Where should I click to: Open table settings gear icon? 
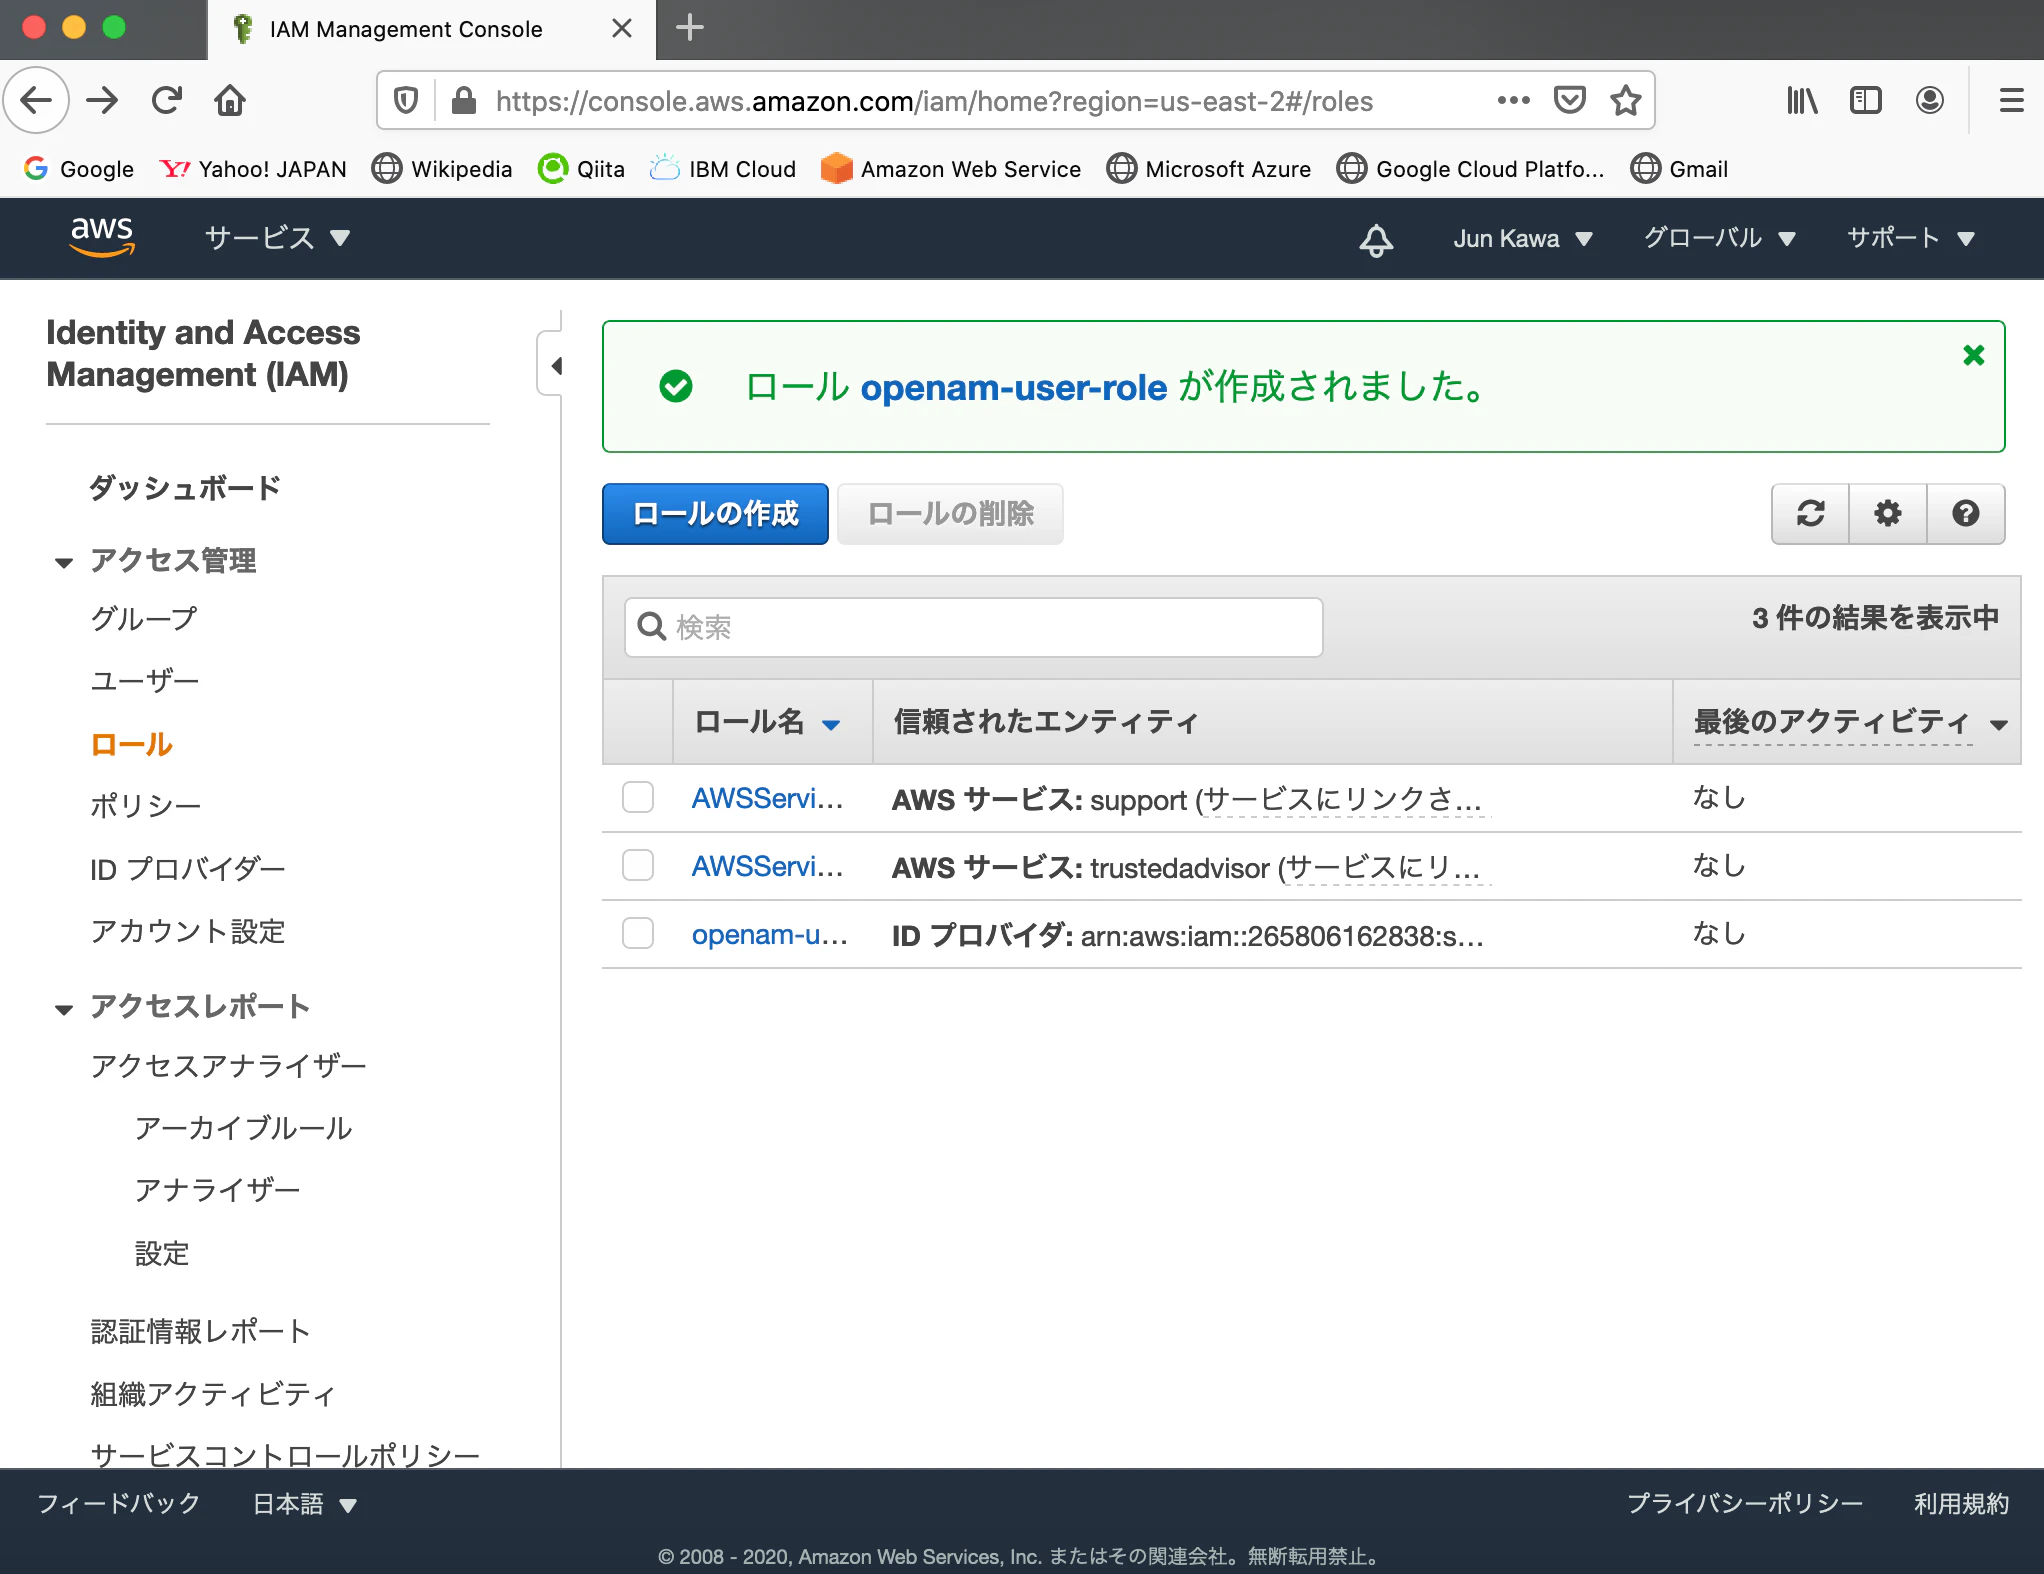(x=1888, y=513)
